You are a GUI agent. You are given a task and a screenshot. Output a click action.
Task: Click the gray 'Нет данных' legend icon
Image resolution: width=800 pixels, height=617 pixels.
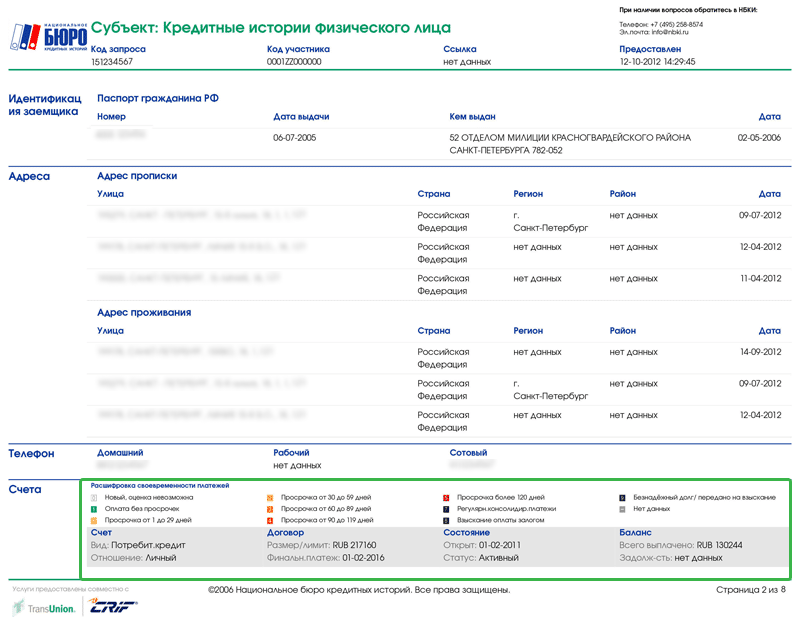click(x=622, y=509)
